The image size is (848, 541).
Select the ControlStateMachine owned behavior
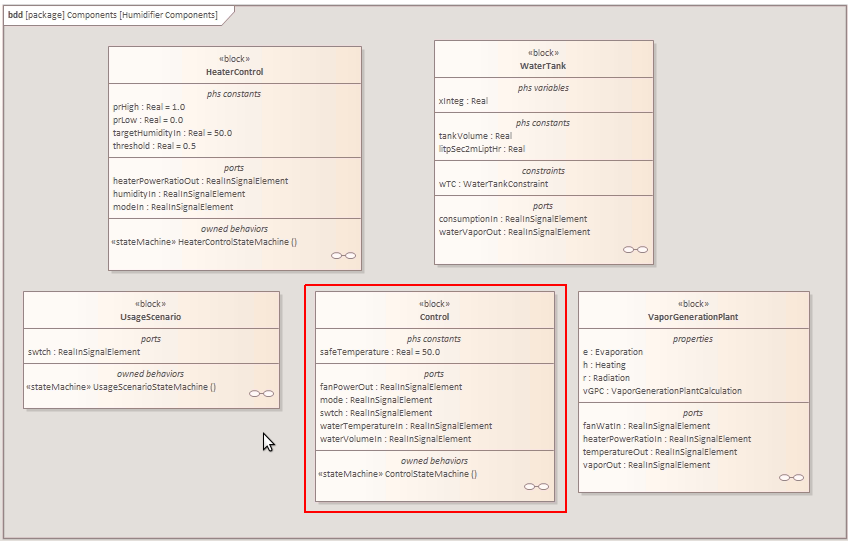coord(397,474)
